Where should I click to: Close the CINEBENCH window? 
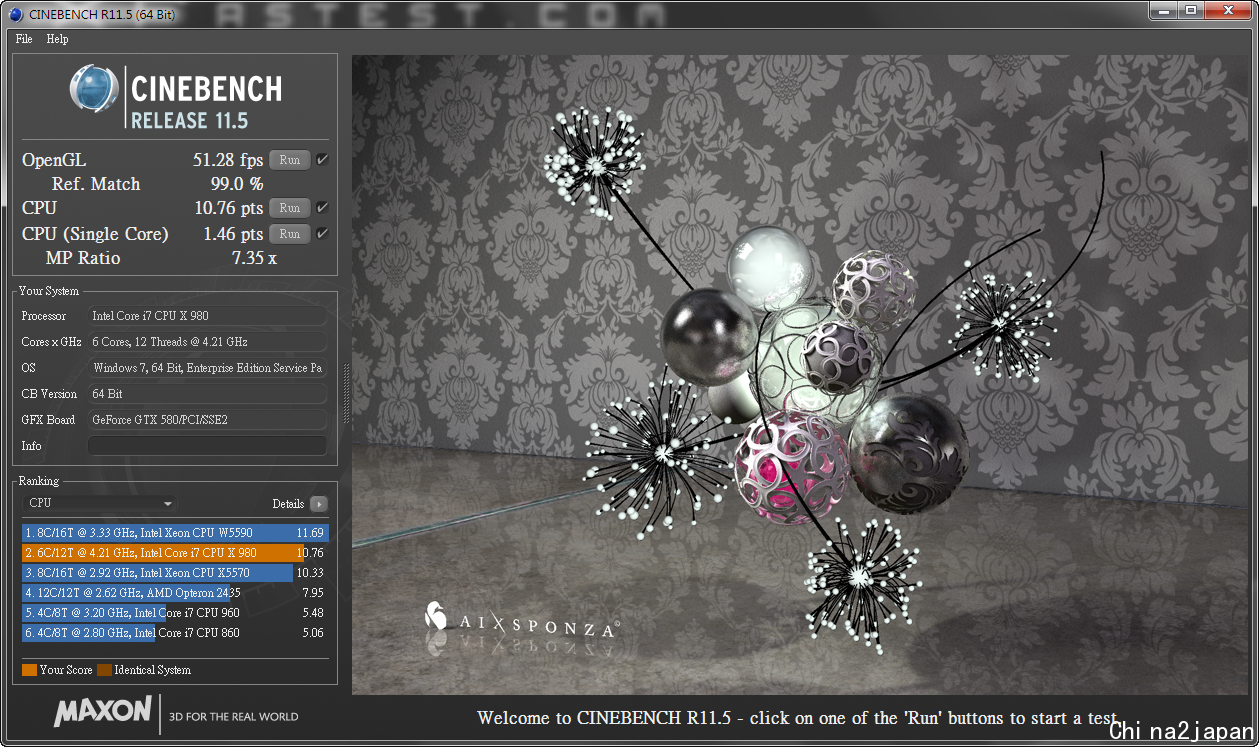point(1228,10)
